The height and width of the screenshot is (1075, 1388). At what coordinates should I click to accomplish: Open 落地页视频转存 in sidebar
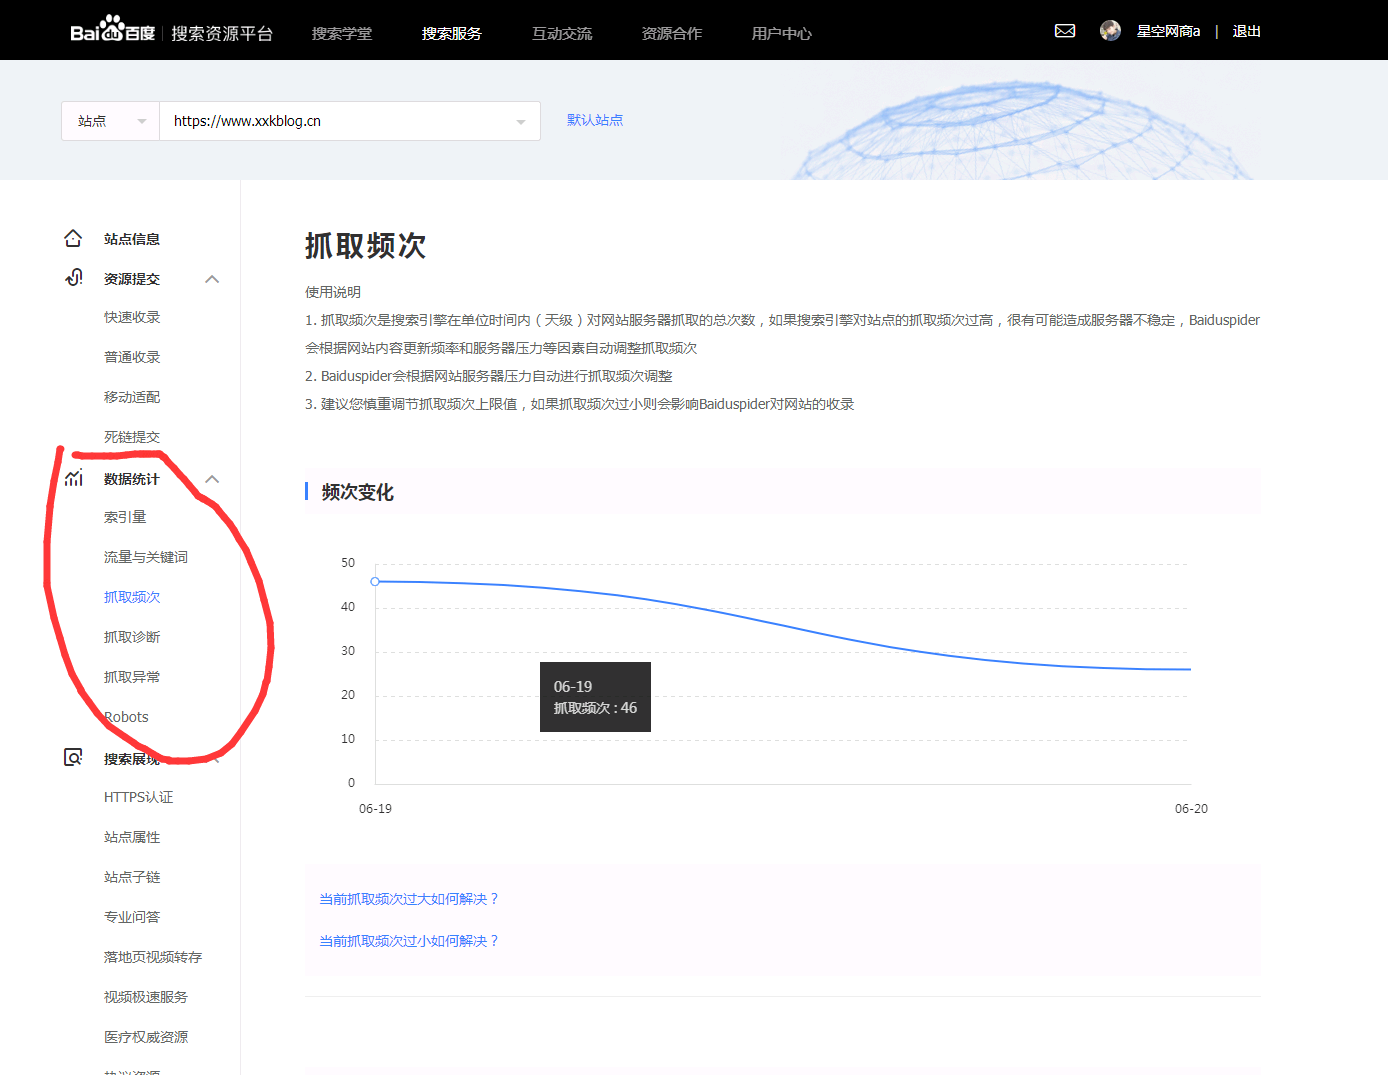pyautogui.click(x=153, y=957)
